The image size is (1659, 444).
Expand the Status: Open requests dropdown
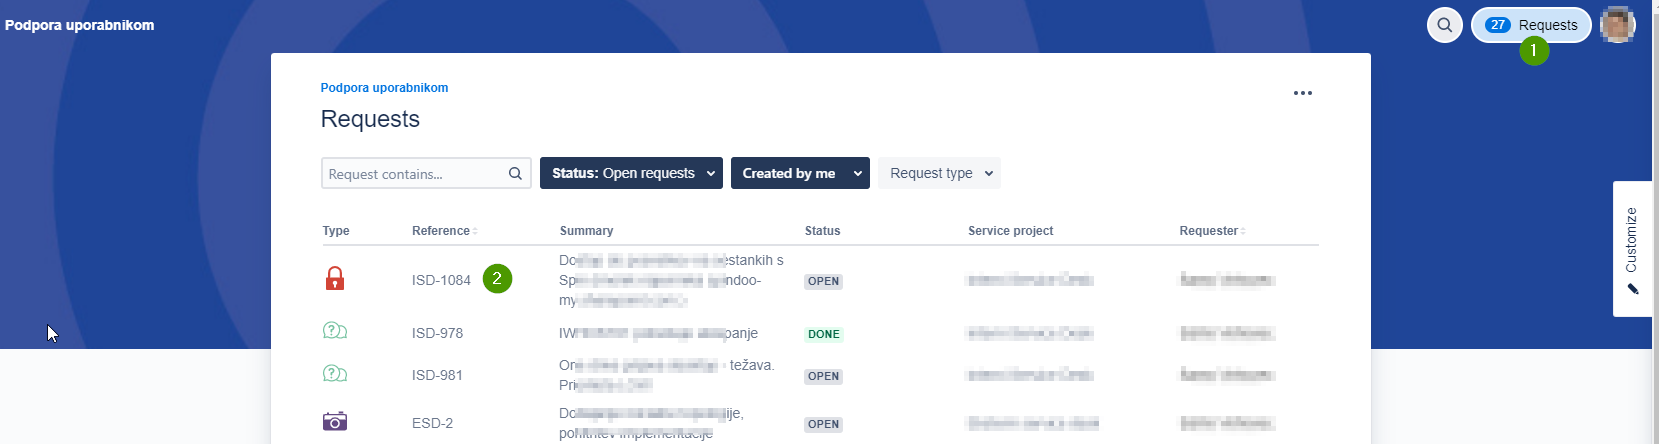tap(631, 173)
